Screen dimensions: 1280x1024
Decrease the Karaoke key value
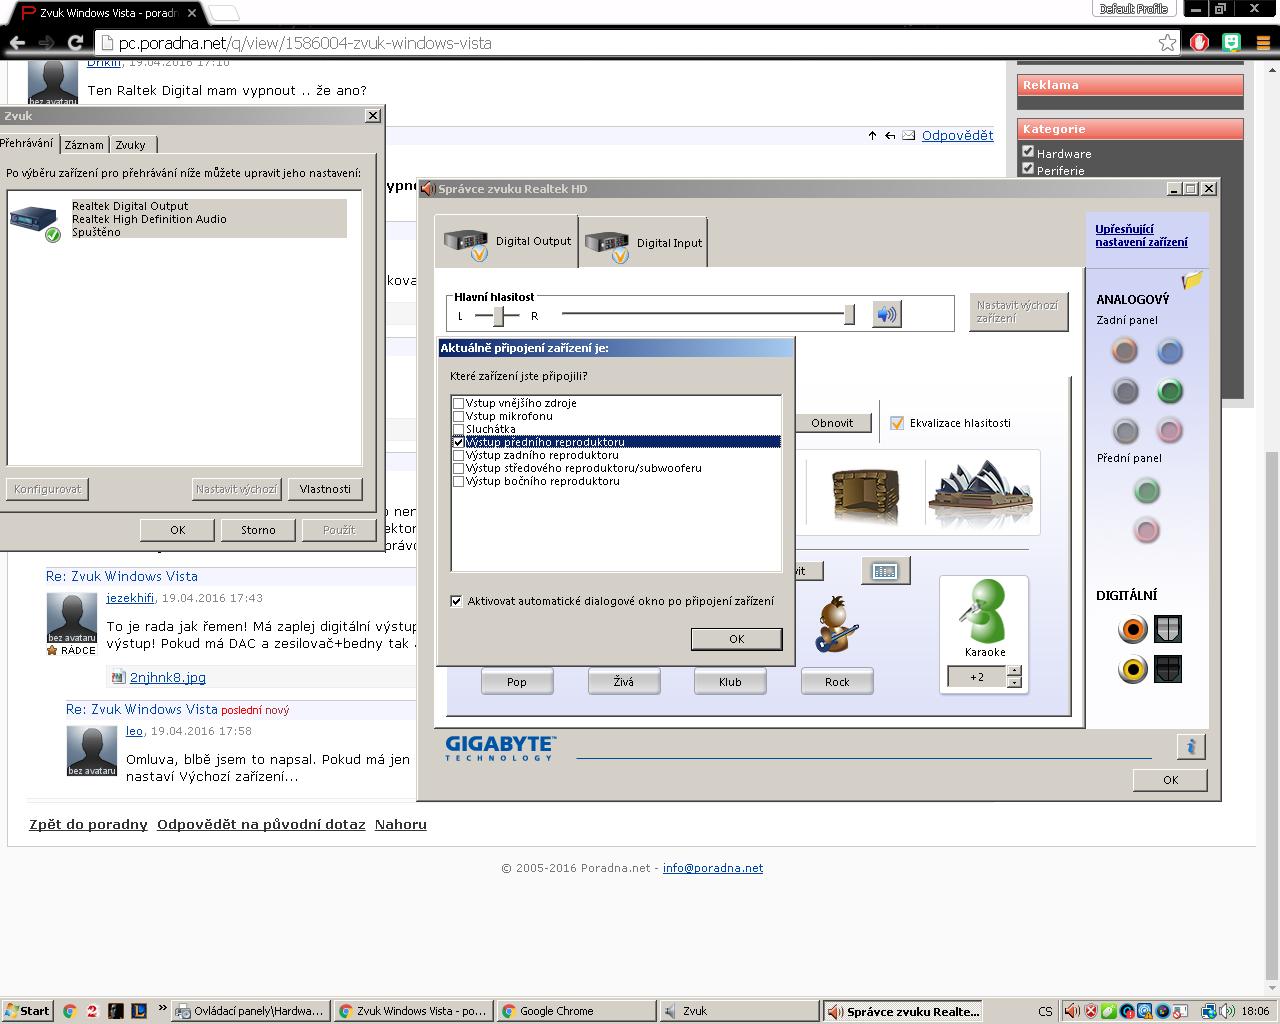coord(1014,683)
